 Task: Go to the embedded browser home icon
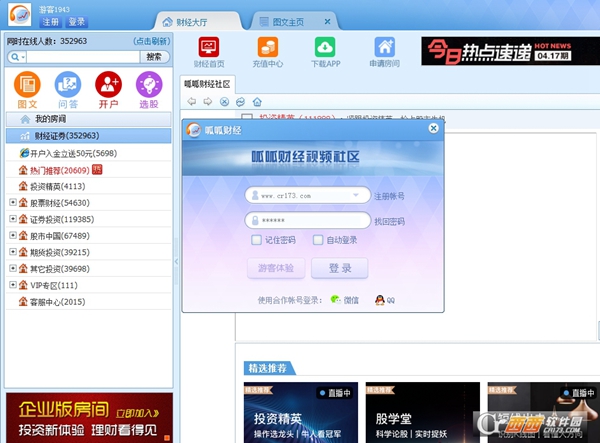257,102
